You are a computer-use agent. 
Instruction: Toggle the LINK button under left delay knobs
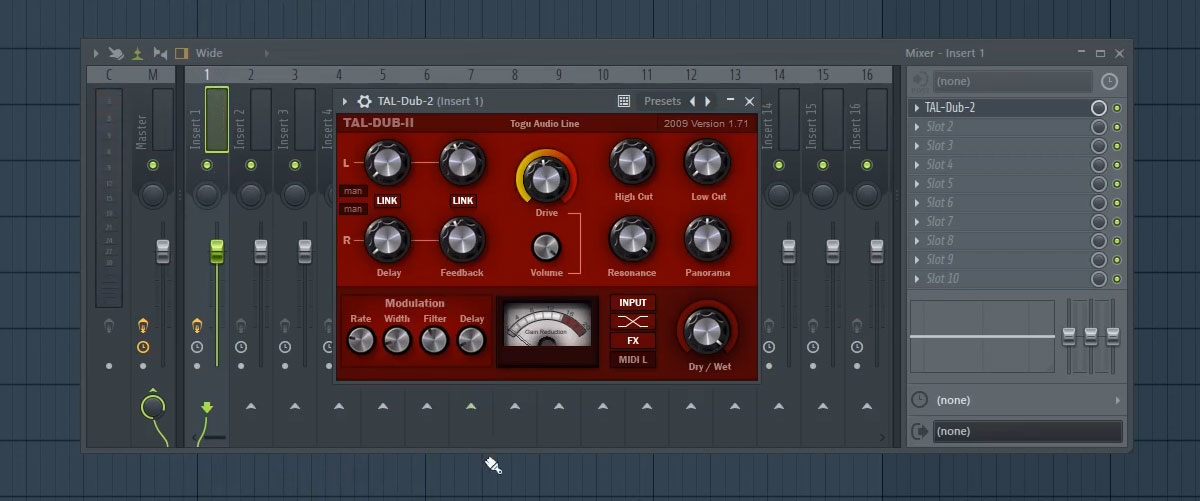[387, 201]
